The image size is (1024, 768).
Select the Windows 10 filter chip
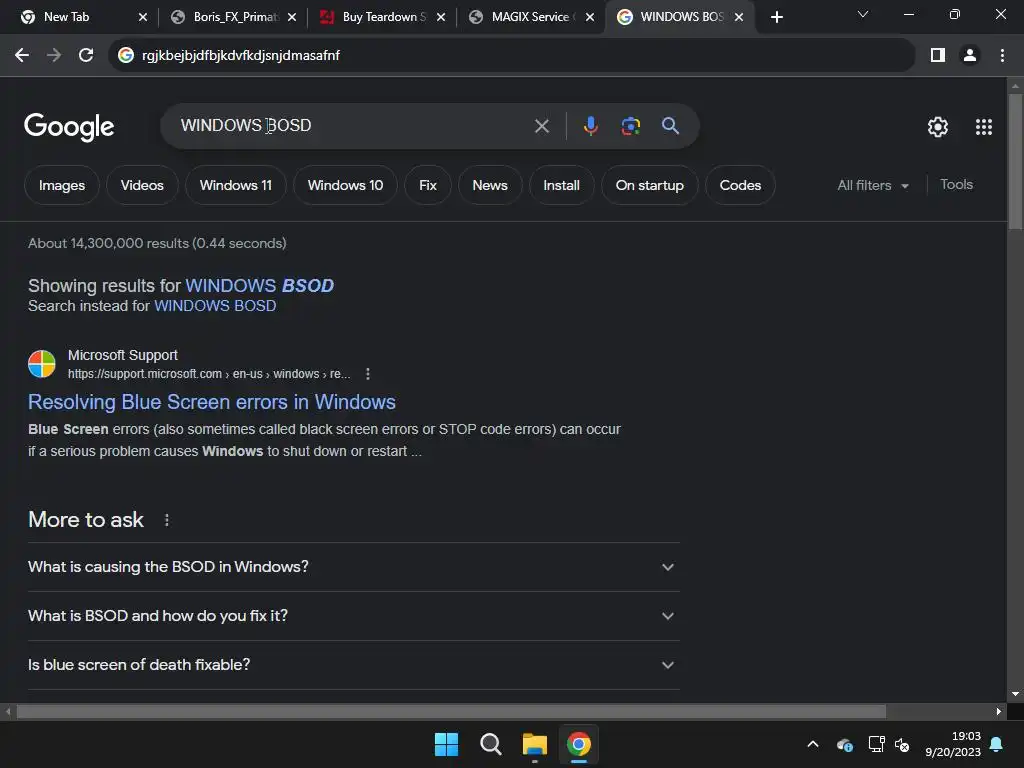tap(345, 185)
